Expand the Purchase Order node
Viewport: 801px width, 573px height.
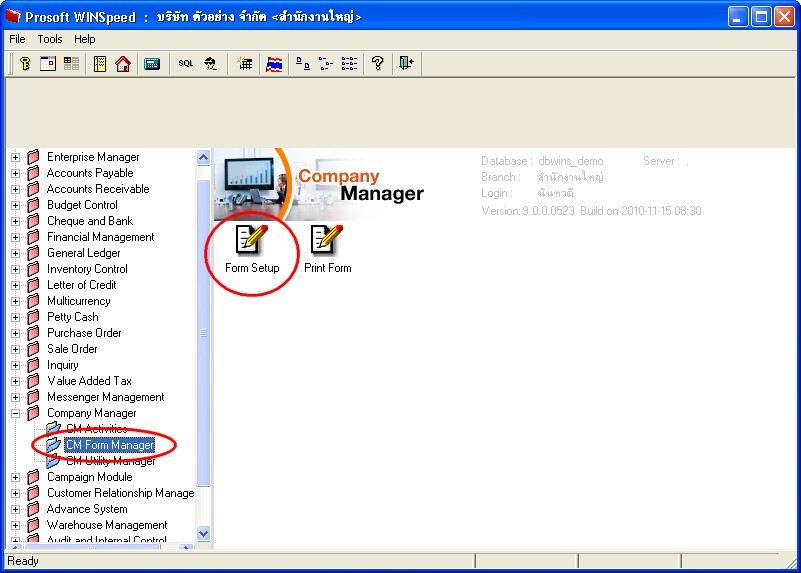[x=15, y=333]
